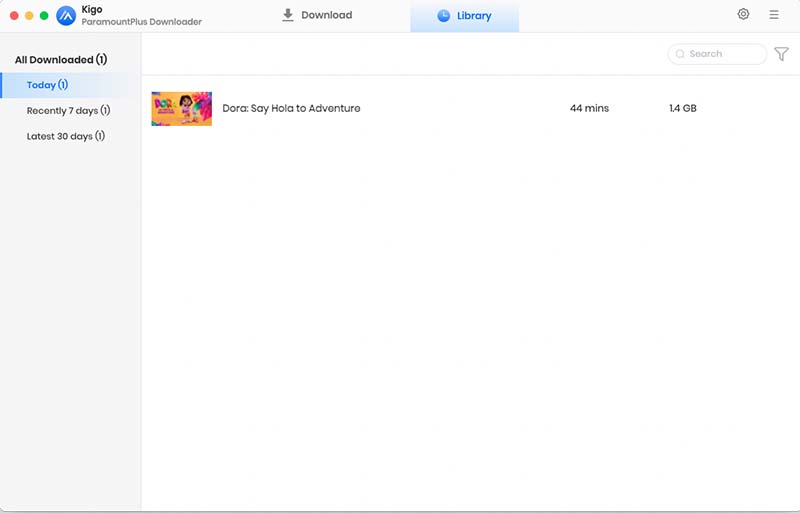Open the Recently 7 days (1) list
Viewport: 800px width, 513px height.
[x=68, y=111]
